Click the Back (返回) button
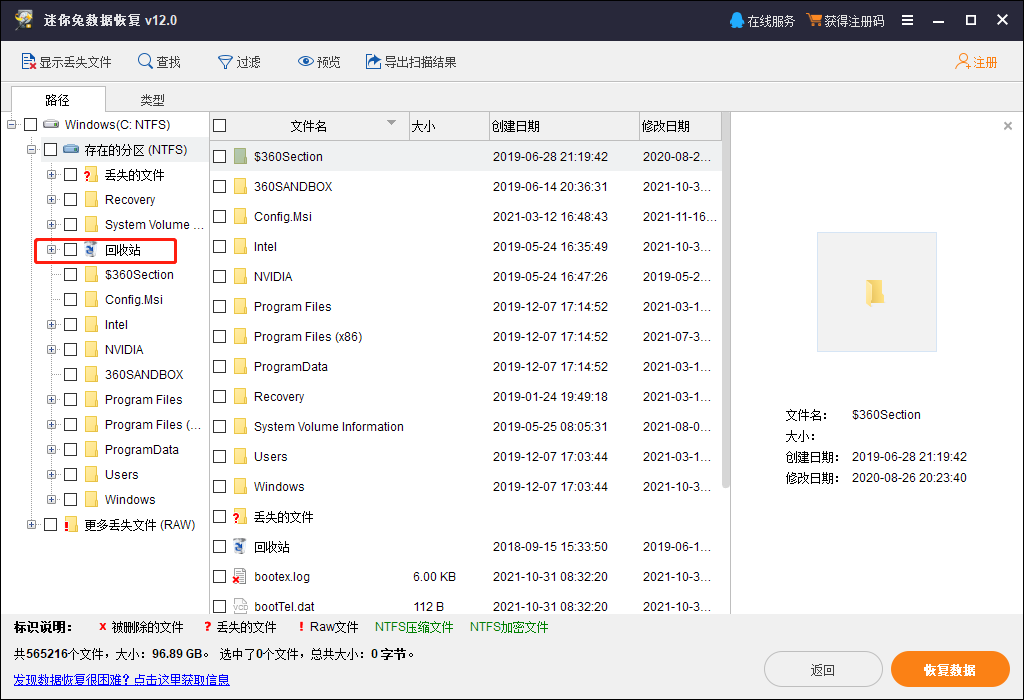This screenshot has height=700, width=1024. tap(823, 669)
